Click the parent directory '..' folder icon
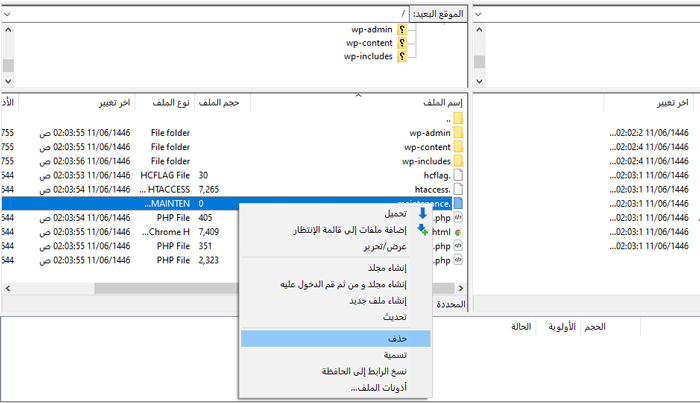700x403 pixels. 458,119
